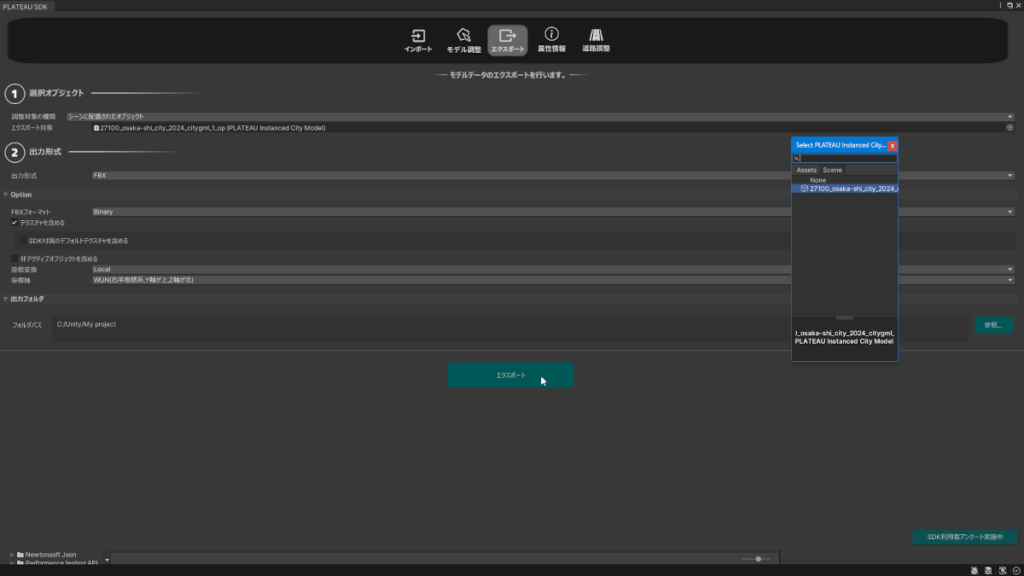
Task: Enable SDK付属のデフォルトテクスチャを含める checkbox
Action: click(23, 241)
